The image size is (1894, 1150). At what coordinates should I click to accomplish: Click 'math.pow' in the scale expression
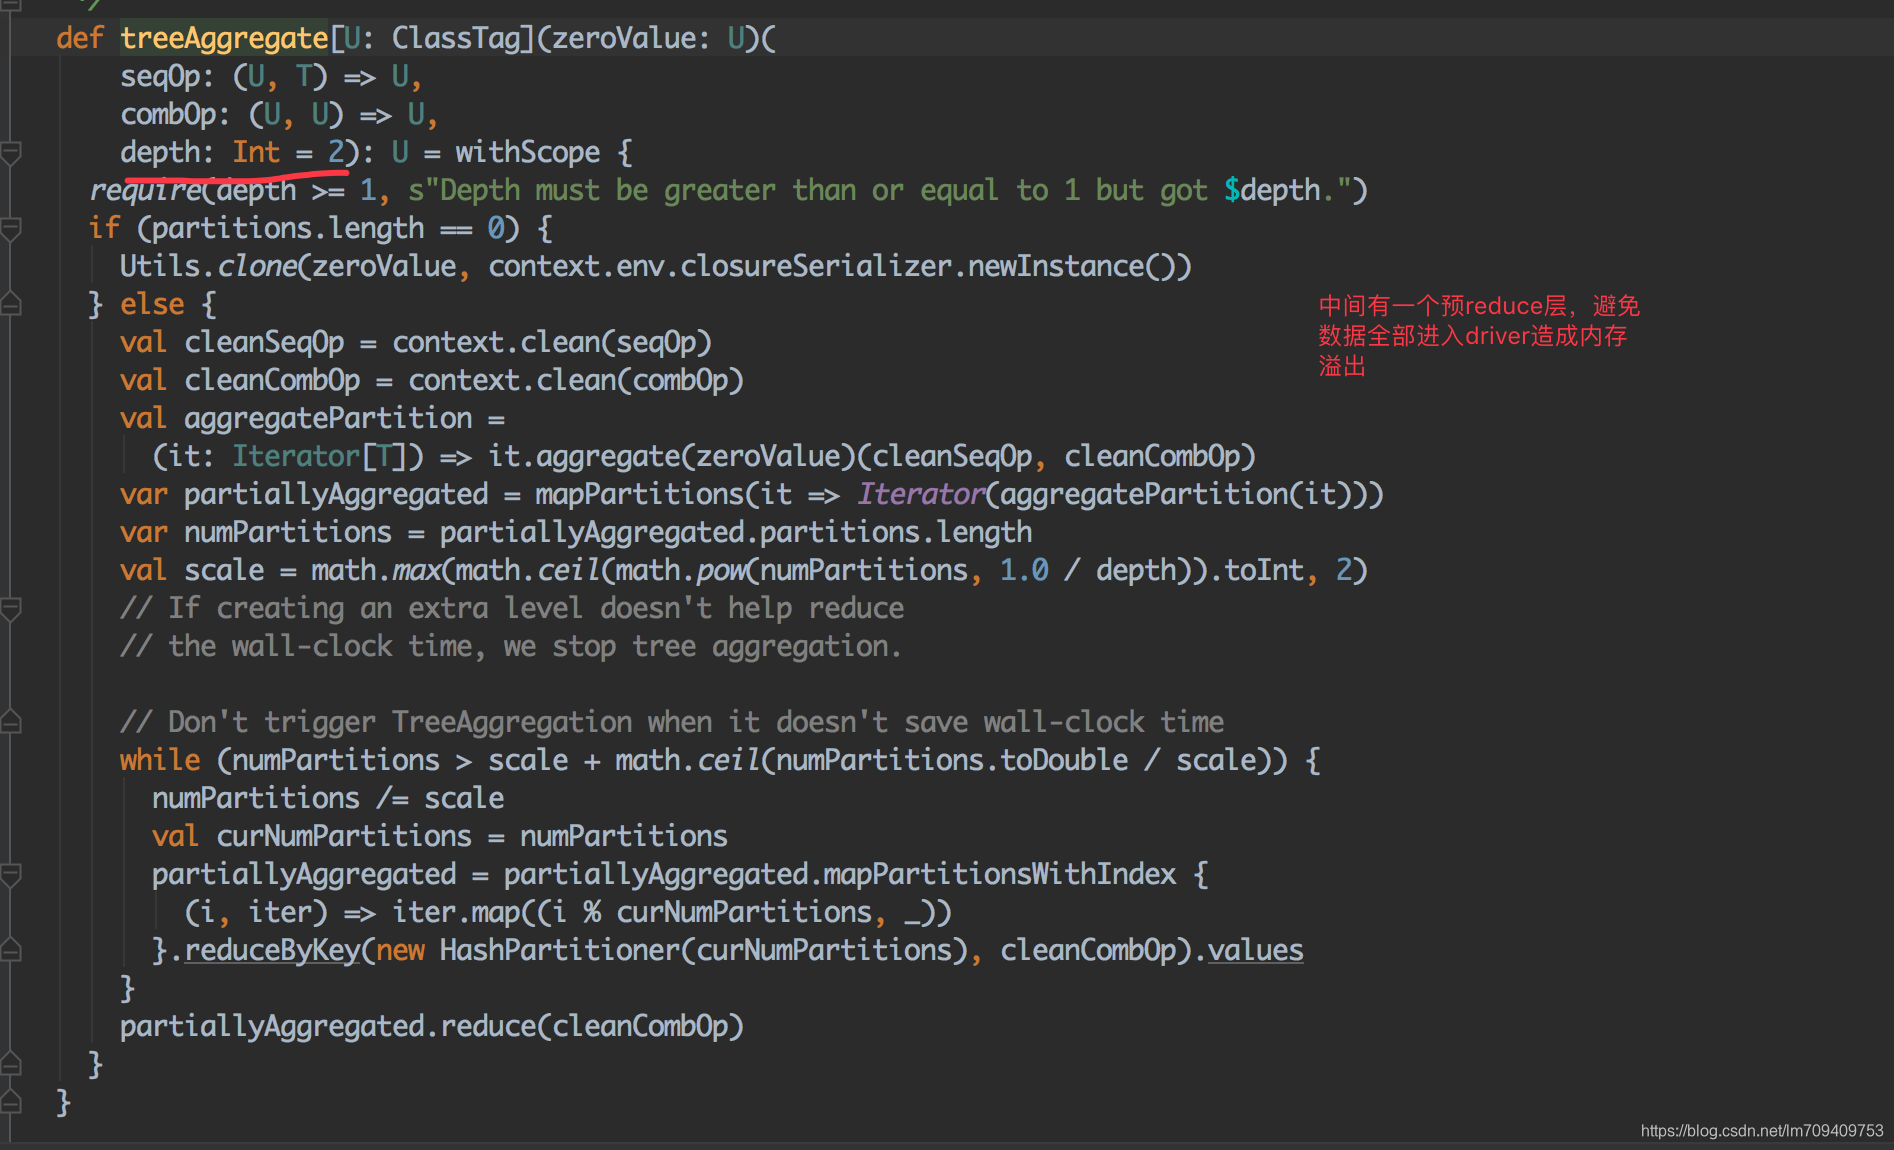680,570
